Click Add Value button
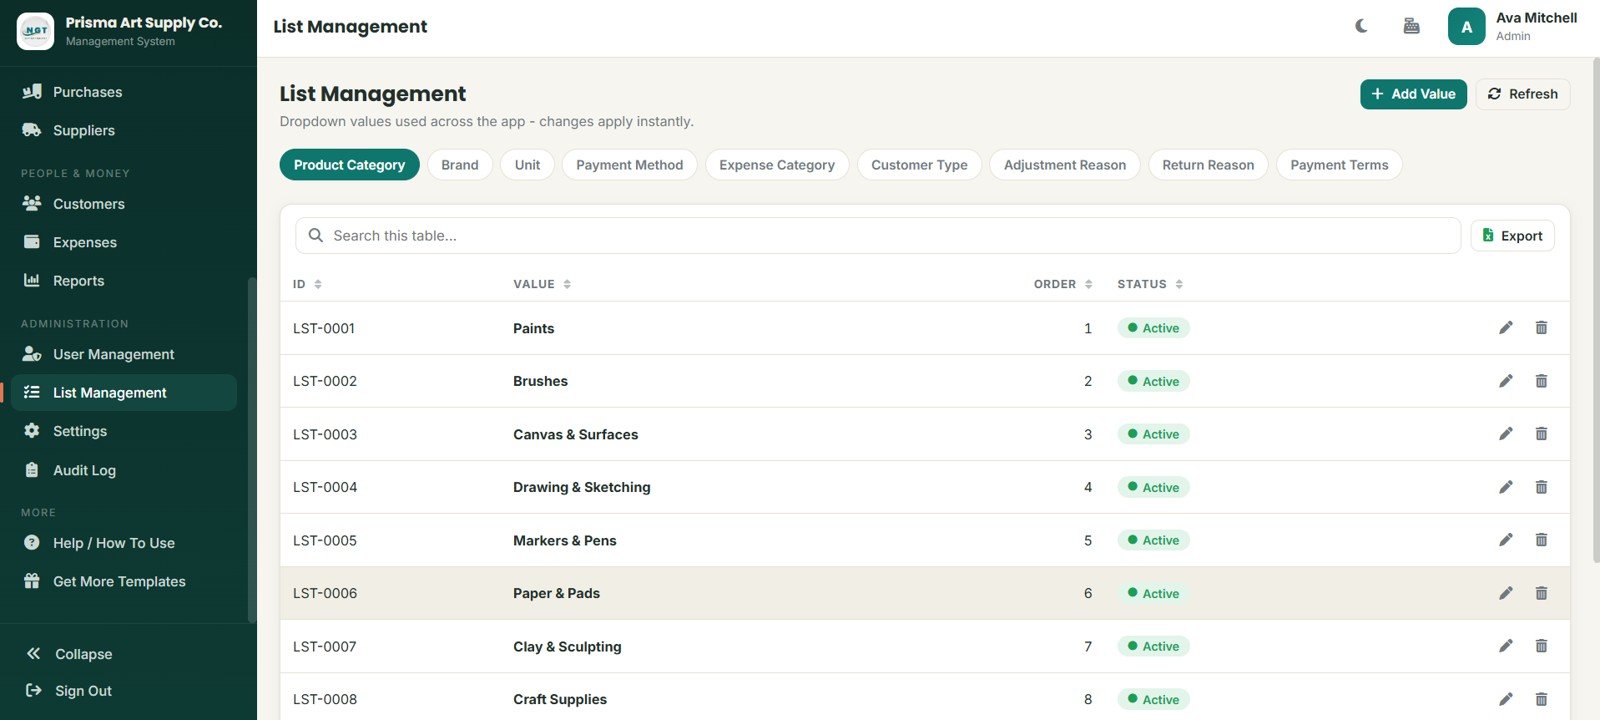The image size is (1600, 720). tap(1413, 94)
